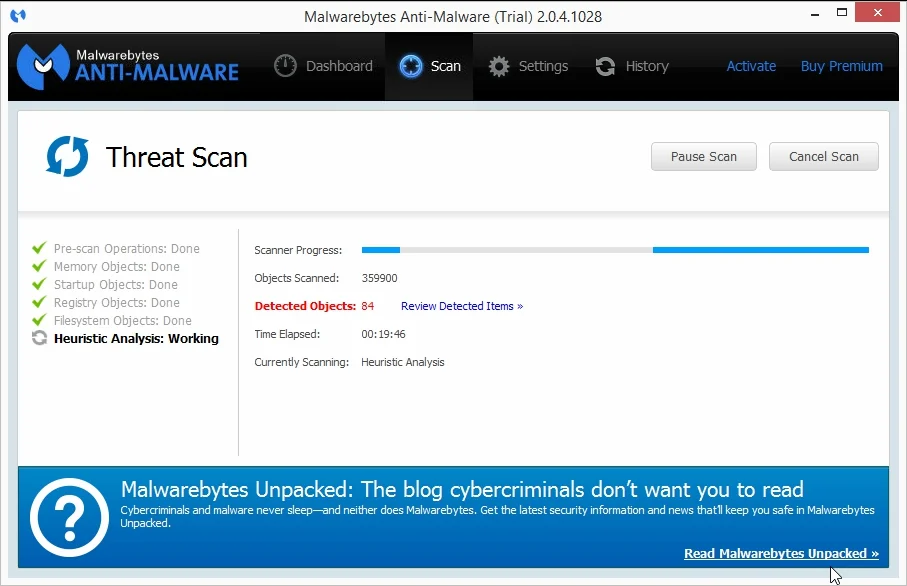Click the question mark circle icon
Viewport: 907px width, 586px height.
tap(69, 517)
